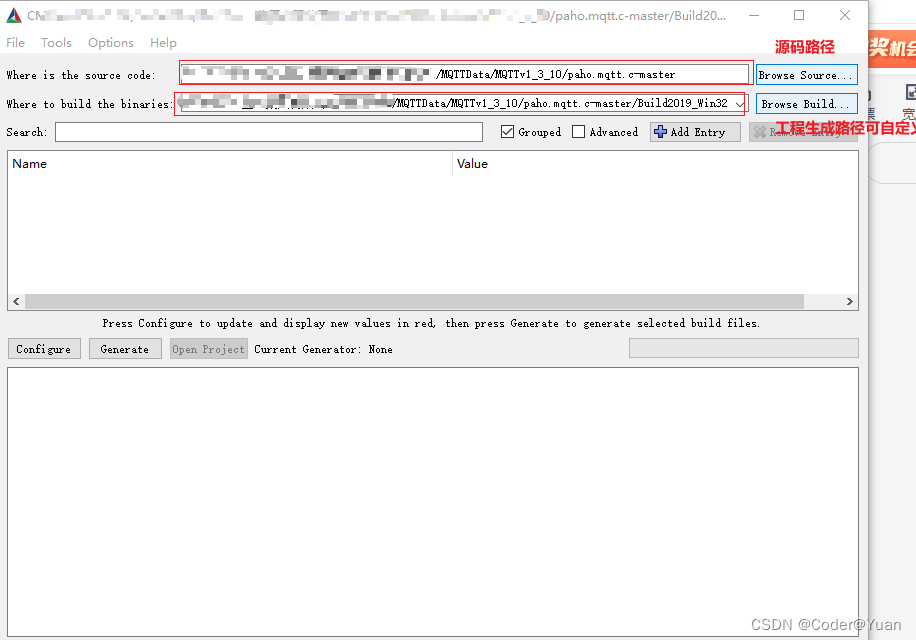916x640 pixels.
Task: Click the source code path field
Action: [464, 74]
